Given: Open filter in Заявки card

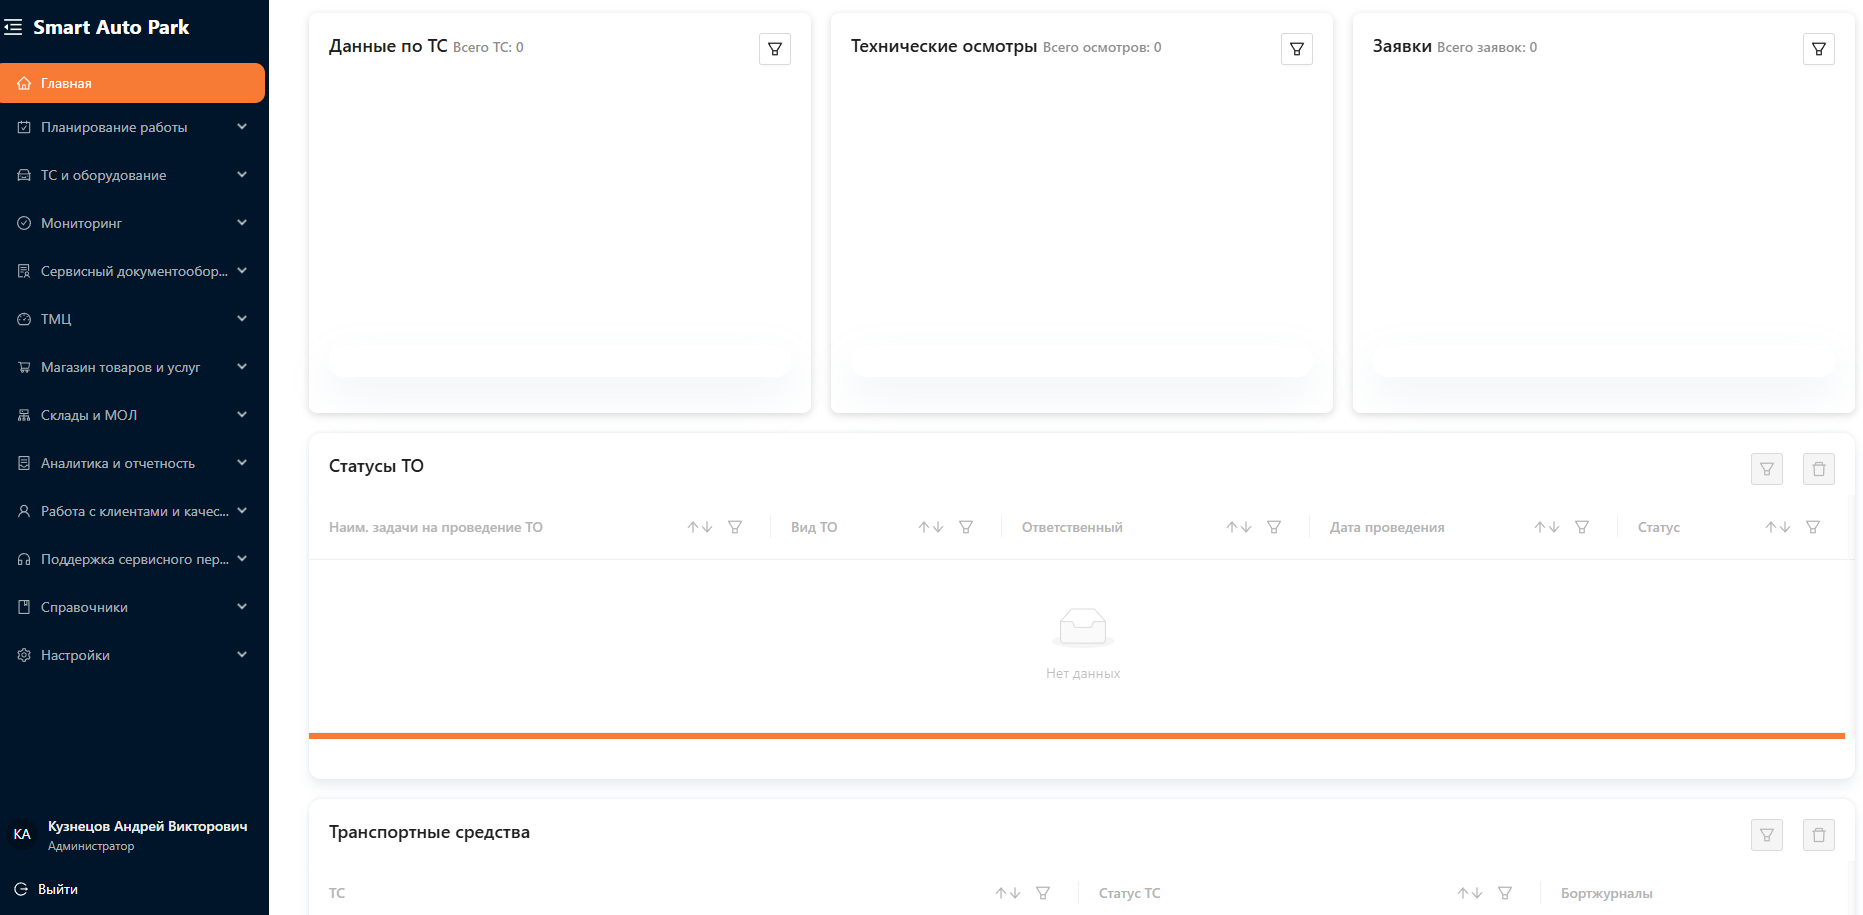Looking at the screenshot, I should point(1818,49).
